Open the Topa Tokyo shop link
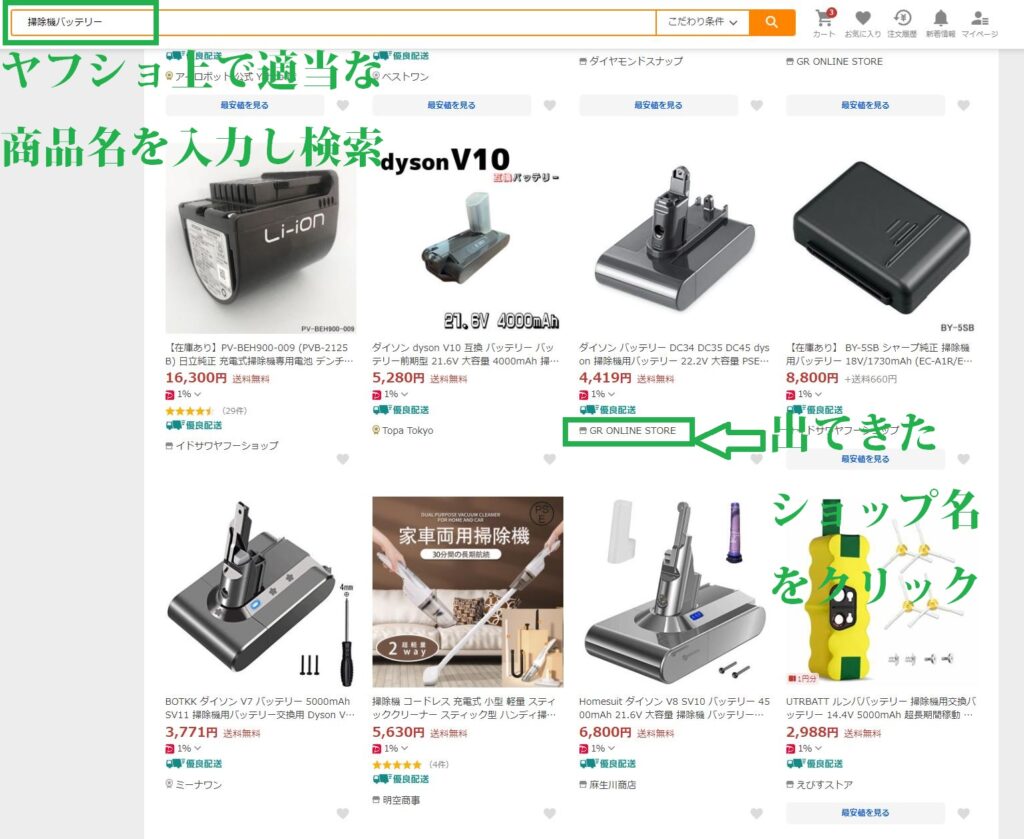1024x839 pixels. point(403,431)
